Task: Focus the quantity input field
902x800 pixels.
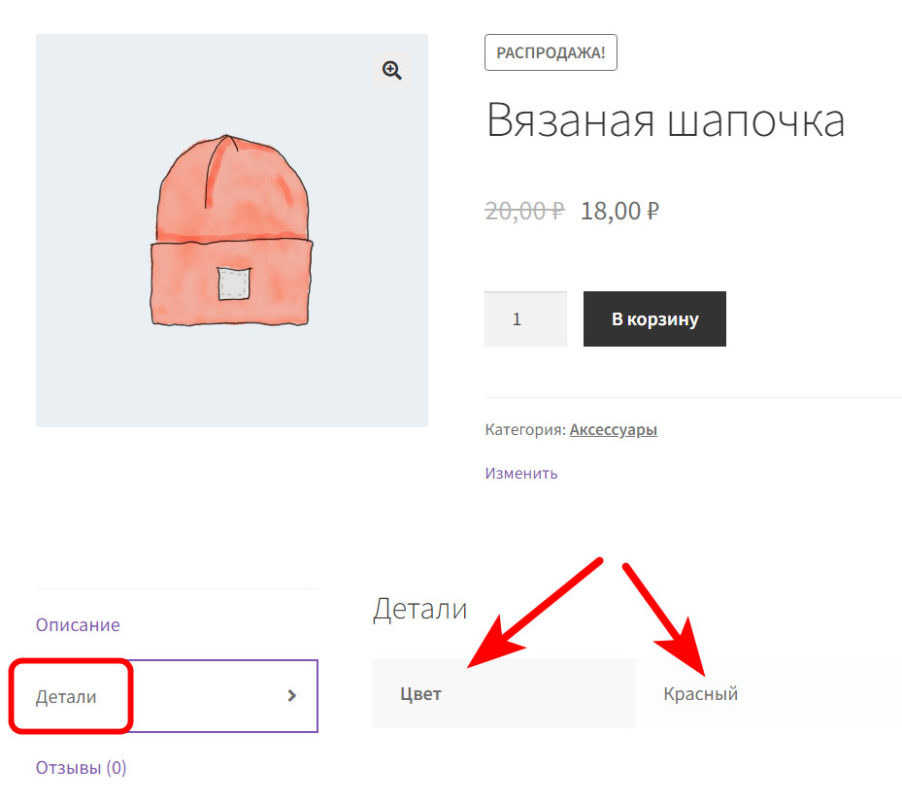Action: (x=525, y=320)
